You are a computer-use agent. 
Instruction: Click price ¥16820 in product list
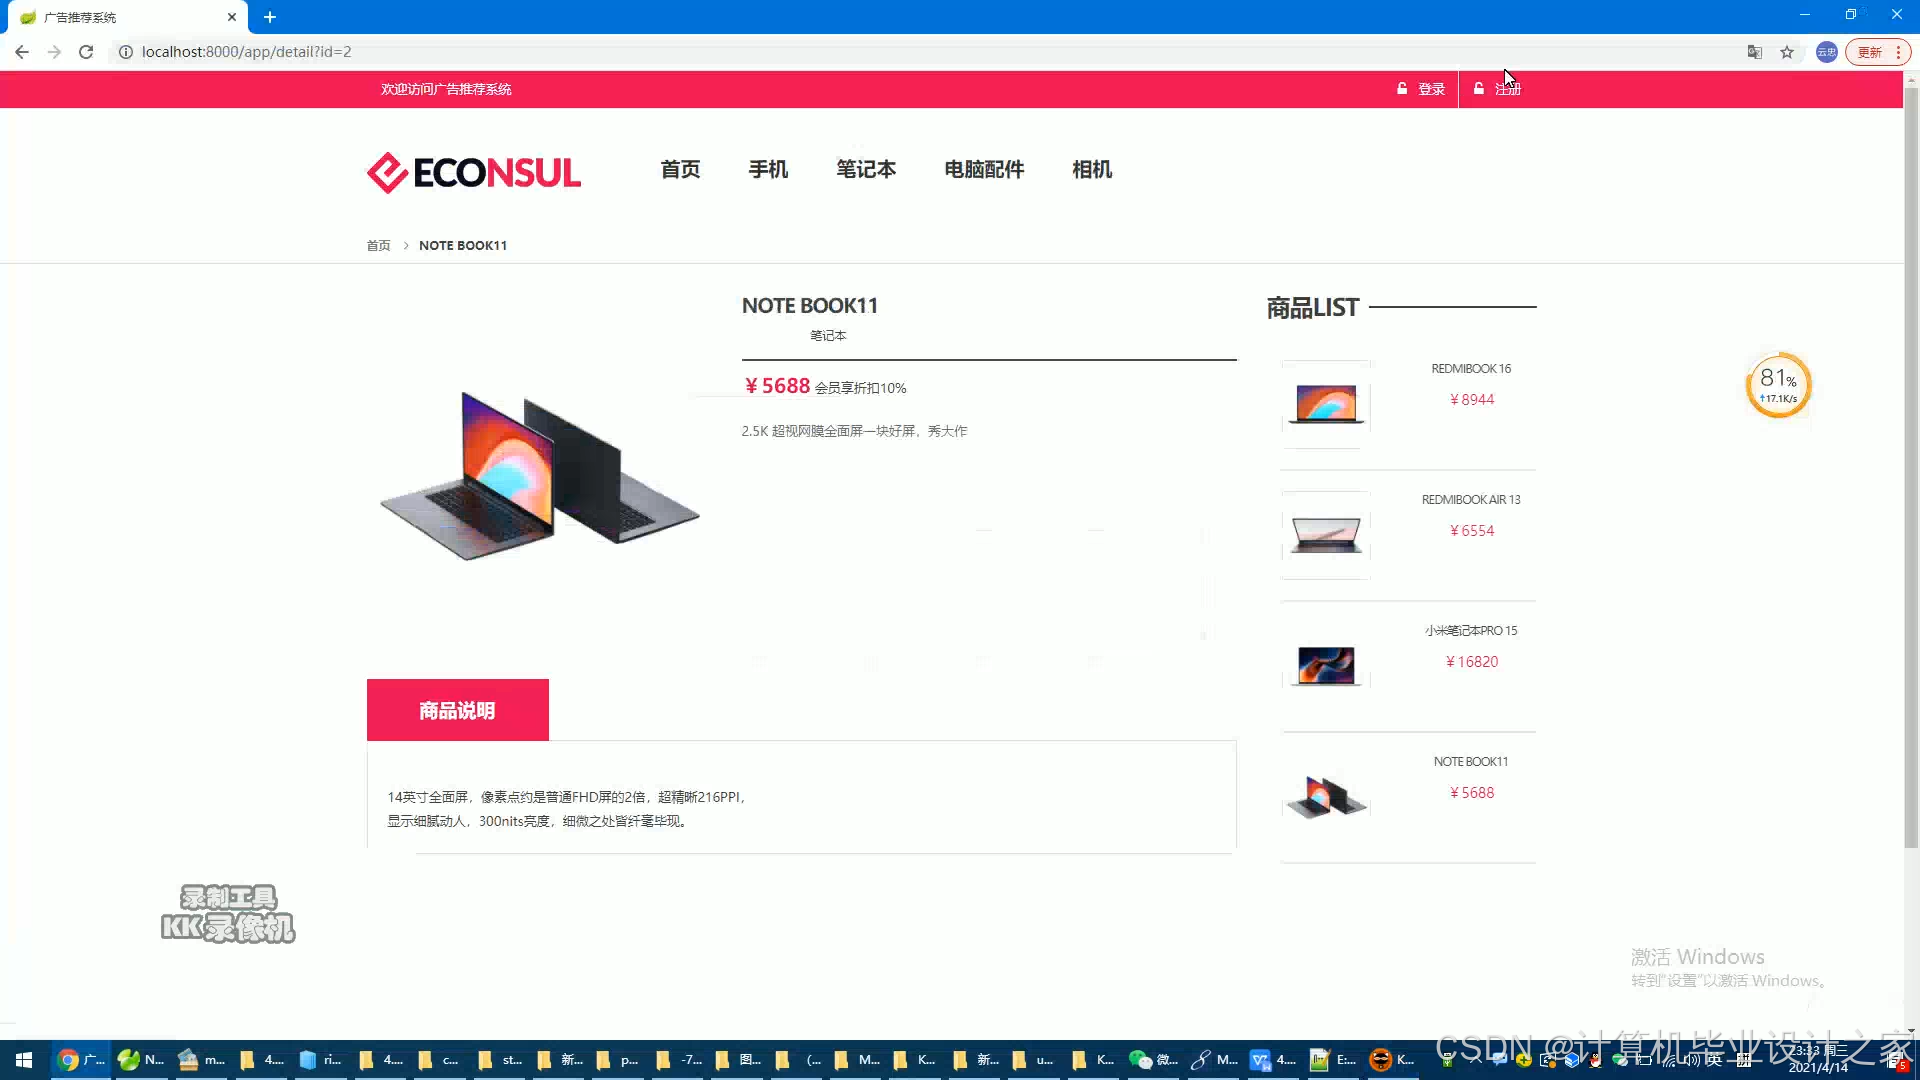1472,661
